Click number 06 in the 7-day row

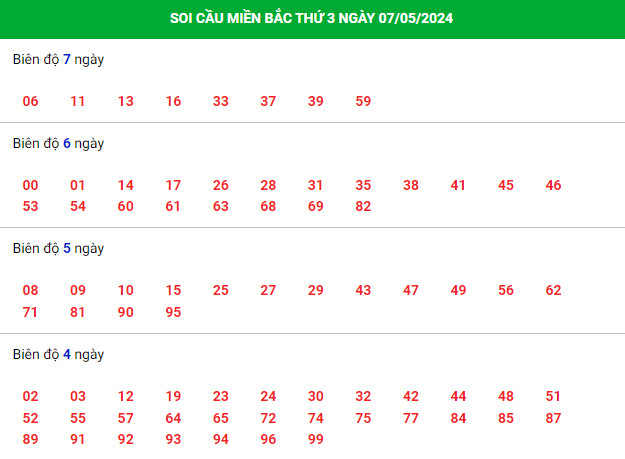(x=30, y=101)
